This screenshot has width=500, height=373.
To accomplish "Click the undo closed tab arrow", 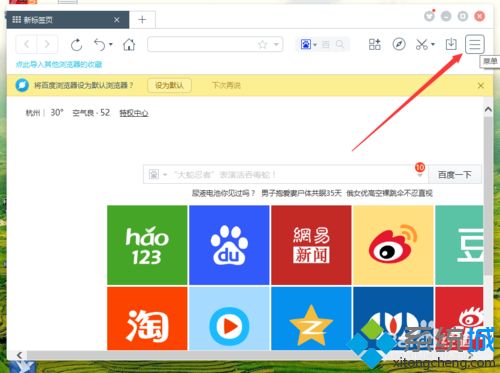I will (100, 44).
